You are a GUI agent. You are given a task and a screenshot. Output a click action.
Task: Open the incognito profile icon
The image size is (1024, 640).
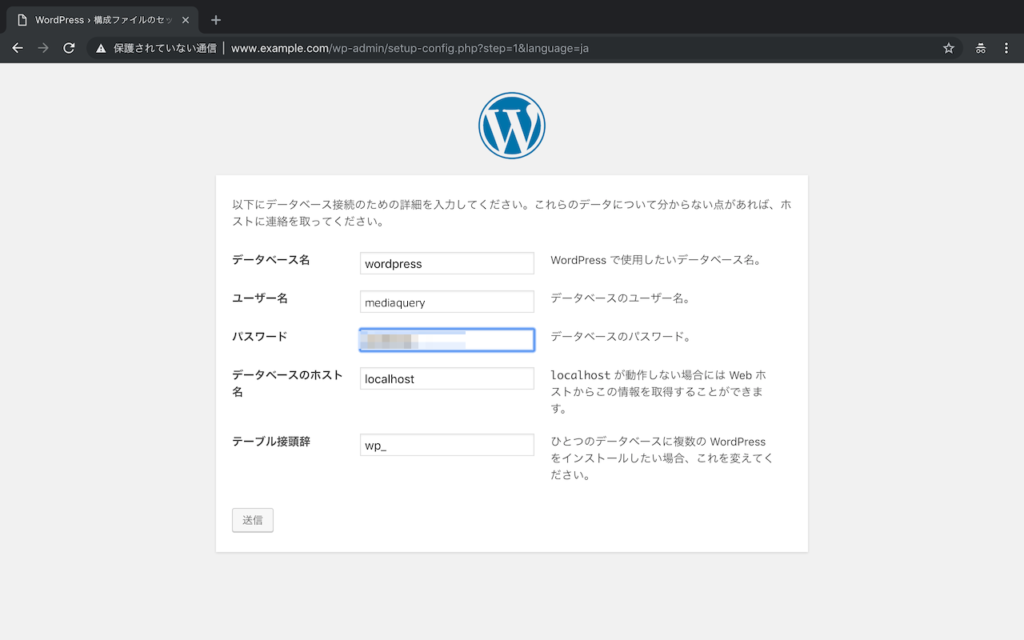pyautogui.click(x=980, y=48)
